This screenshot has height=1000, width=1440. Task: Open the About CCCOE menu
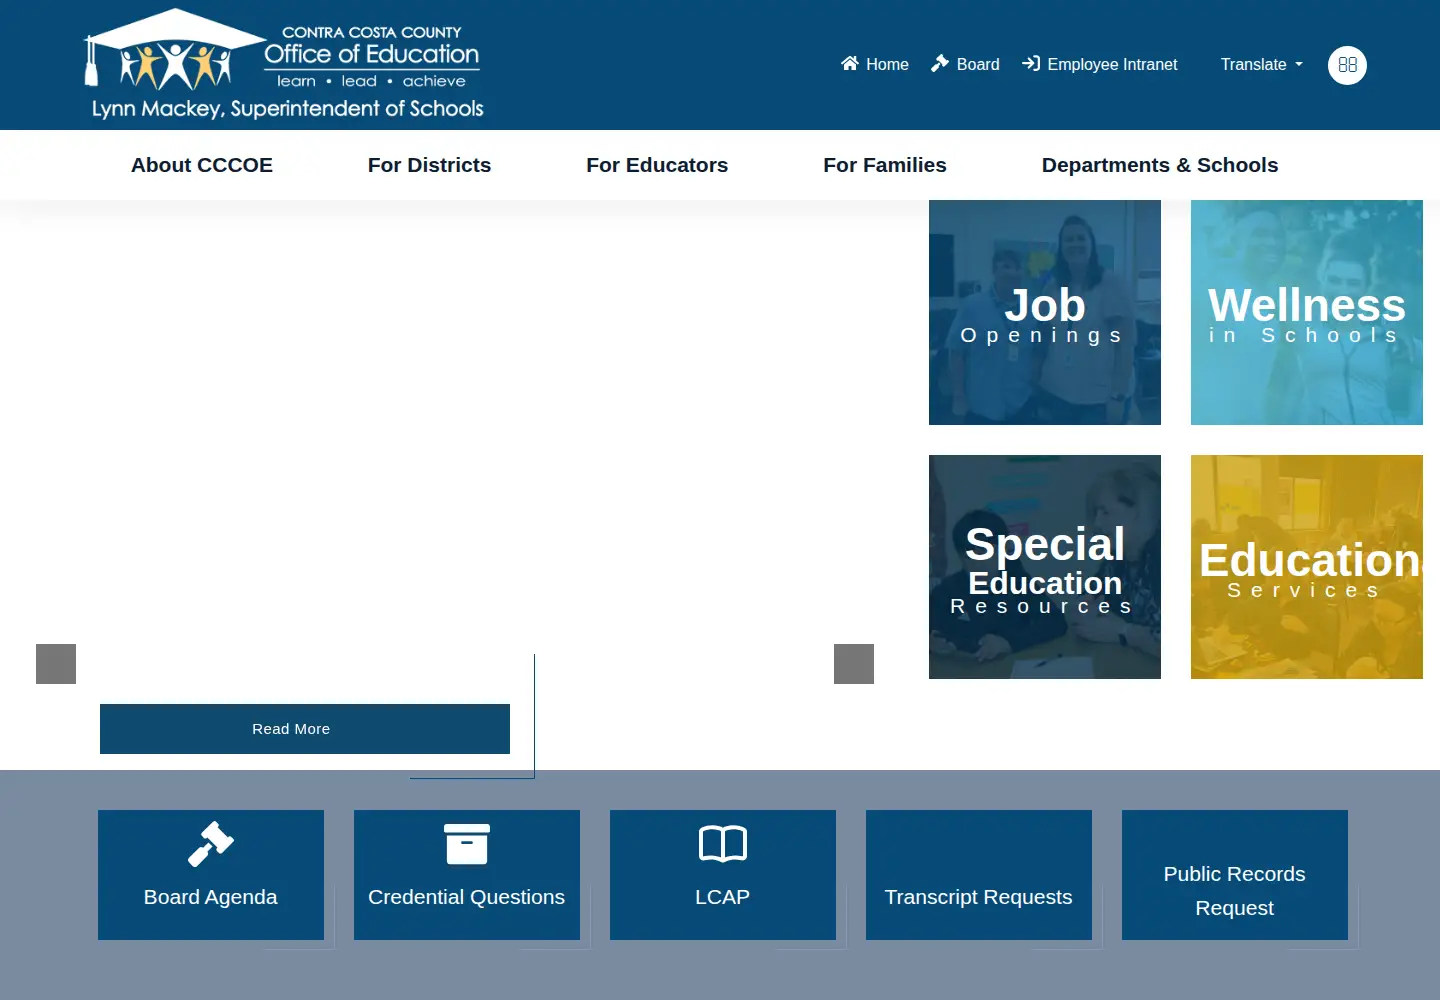pyautogui.click(x=202, y=165)
